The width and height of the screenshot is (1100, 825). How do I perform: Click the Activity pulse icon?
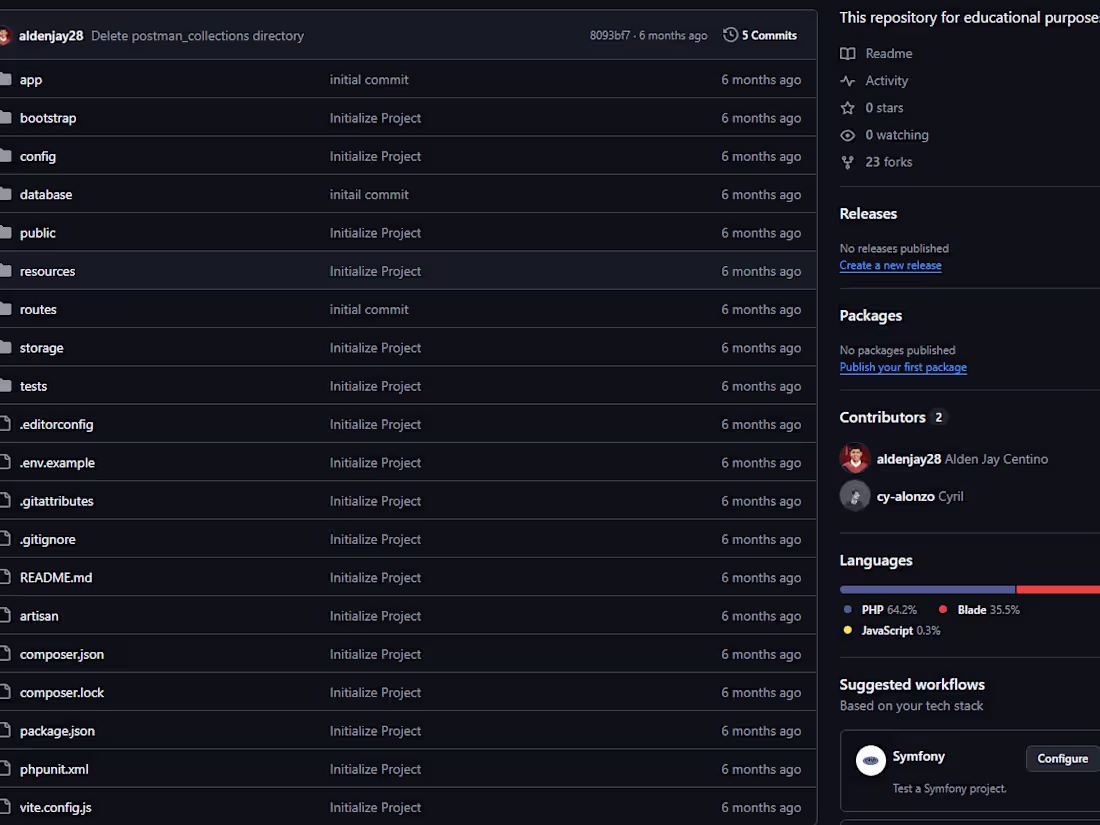click(x=849, y=80)
